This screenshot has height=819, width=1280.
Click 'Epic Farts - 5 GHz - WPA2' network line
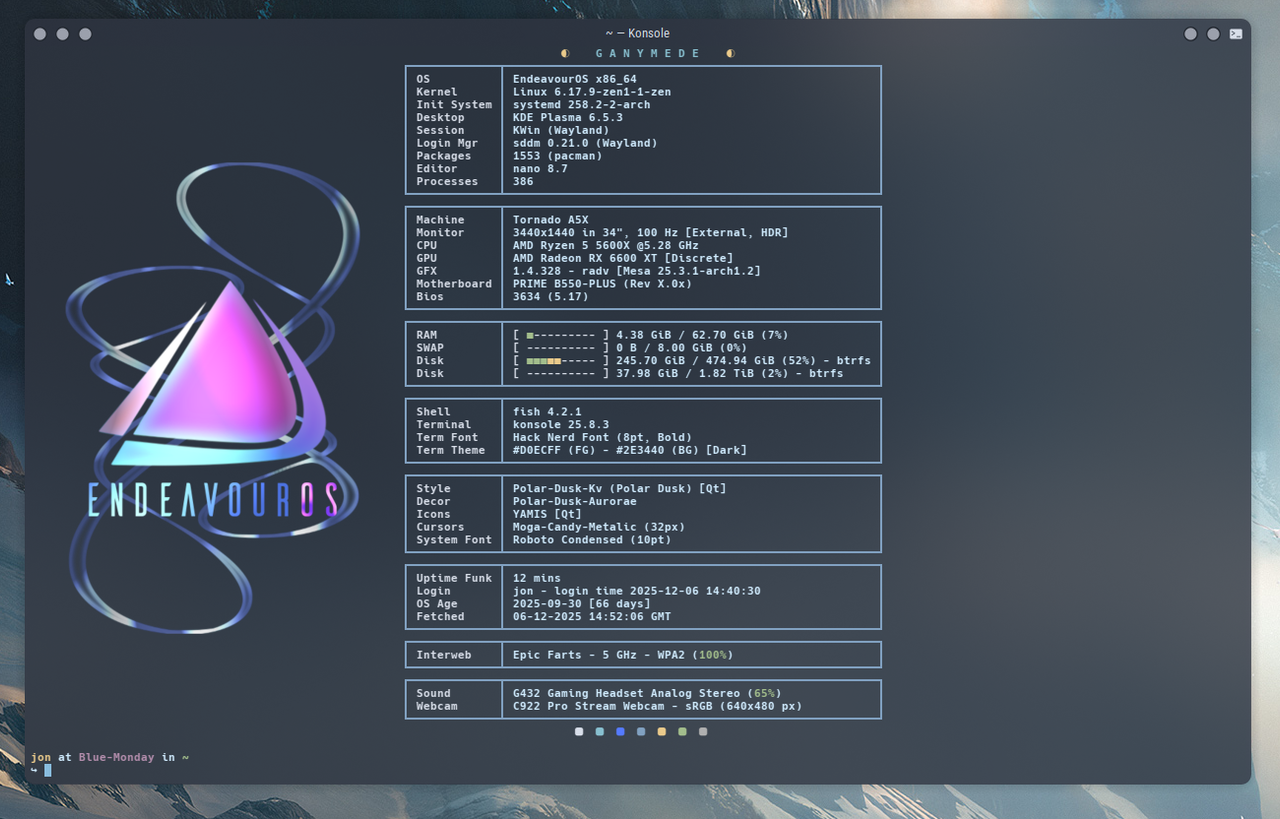click(x=623, y=655)
